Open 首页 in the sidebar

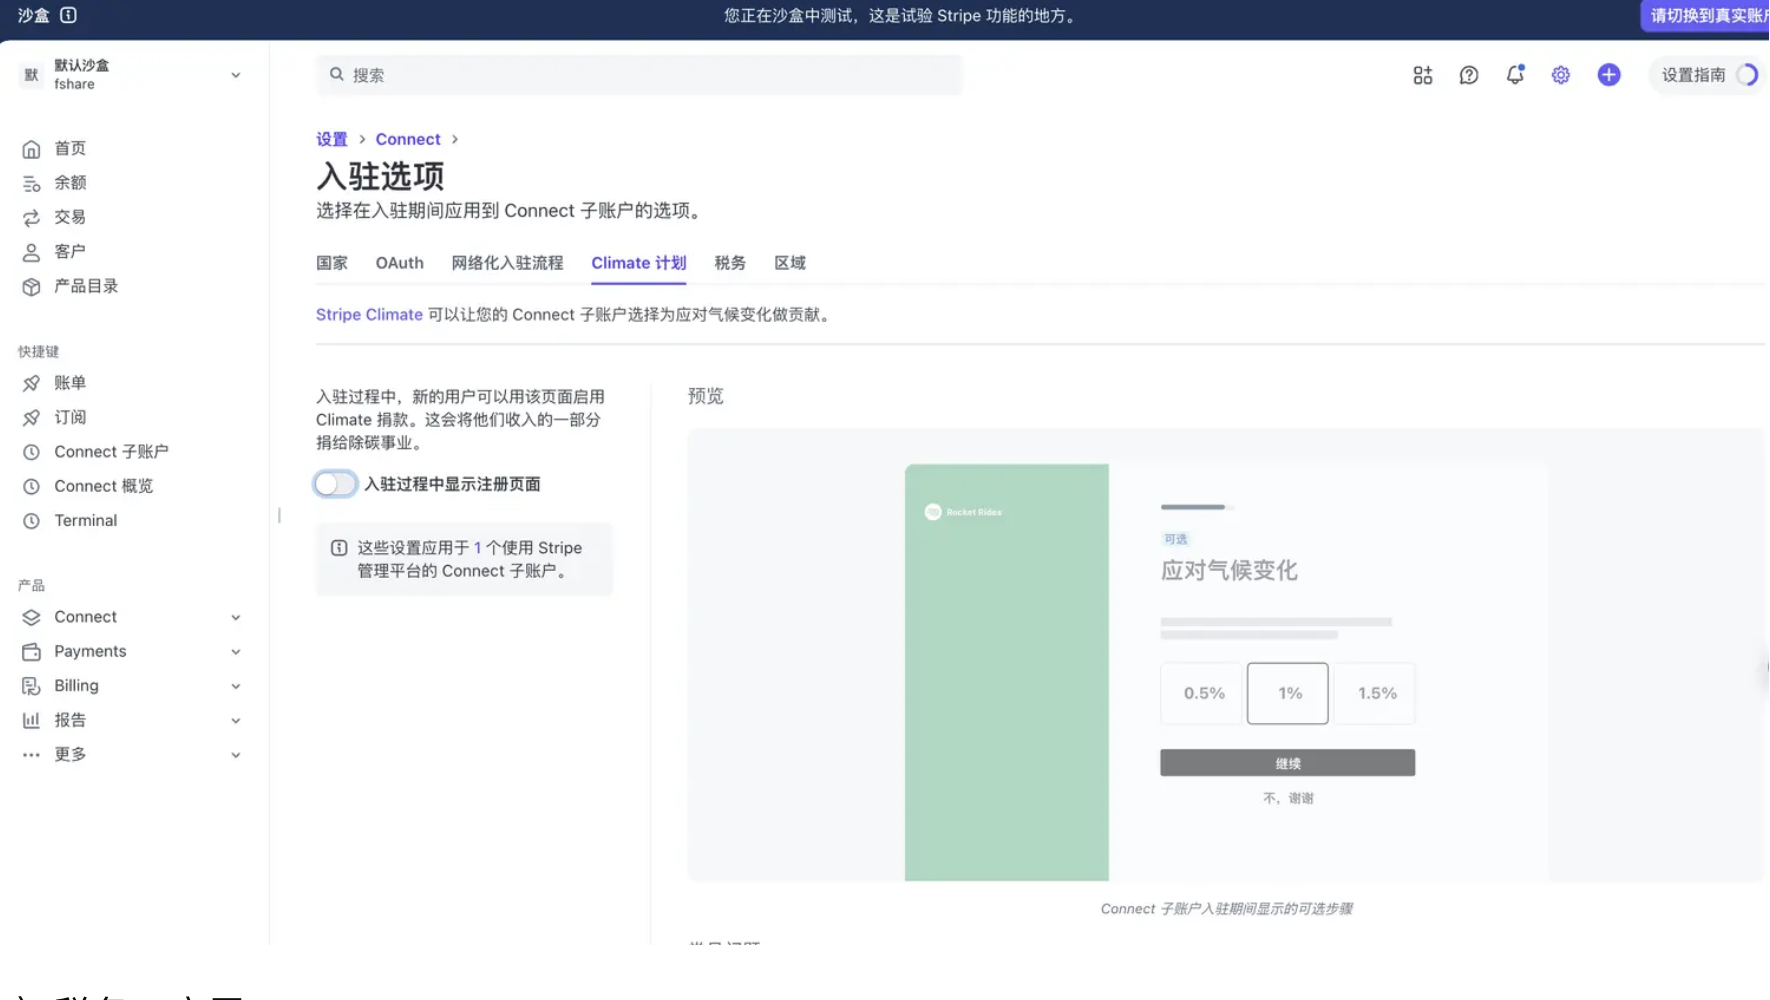point(70,149)
